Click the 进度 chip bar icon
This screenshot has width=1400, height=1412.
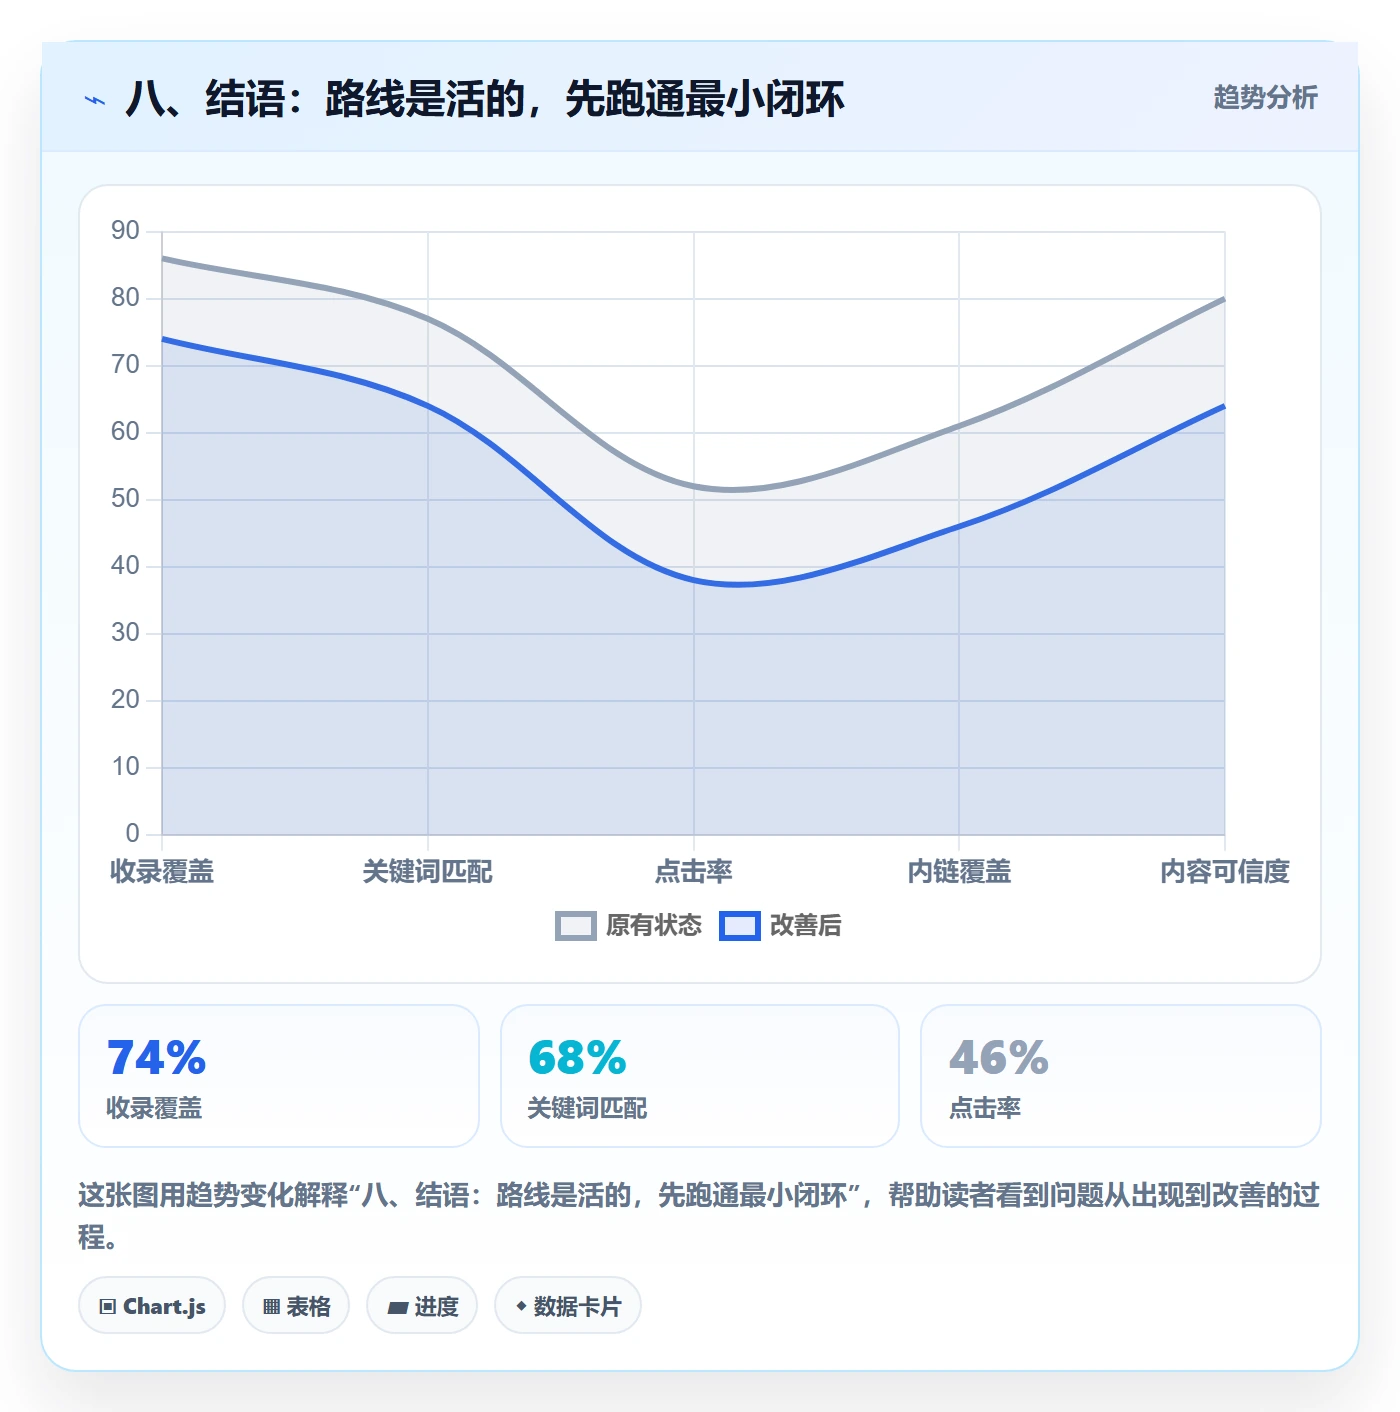(x=397, y=1308)
